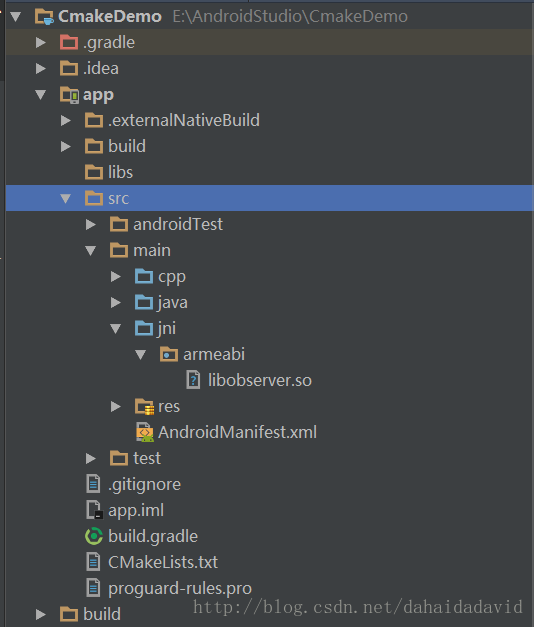Expand the .externalNativeBuild folder

coord(66,120)
